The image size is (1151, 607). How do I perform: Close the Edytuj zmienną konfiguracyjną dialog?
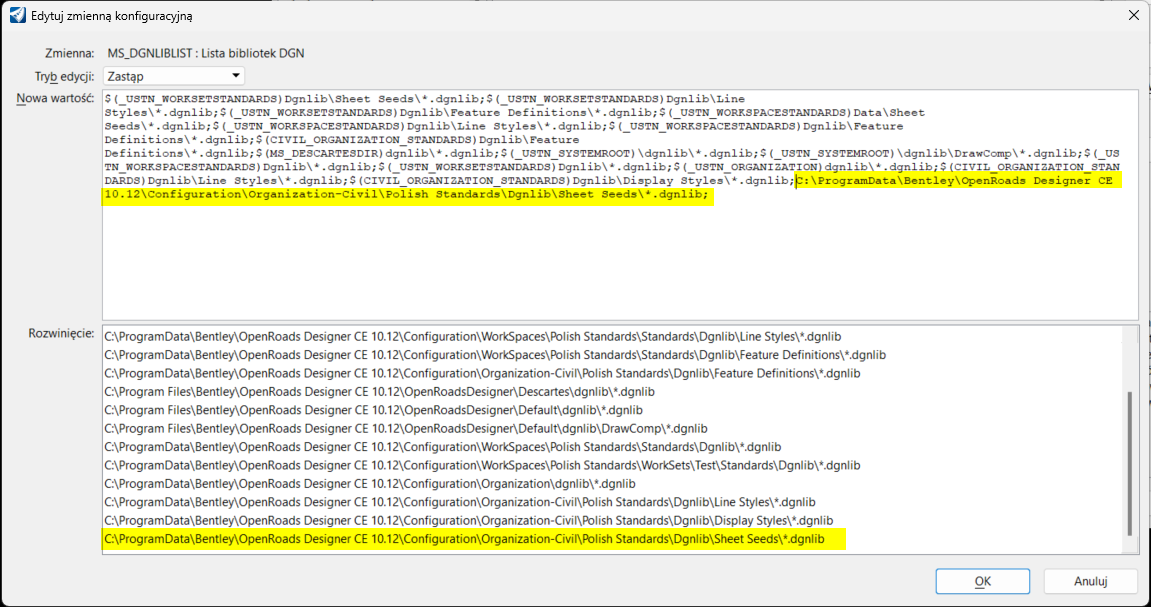click(1133, 15)
